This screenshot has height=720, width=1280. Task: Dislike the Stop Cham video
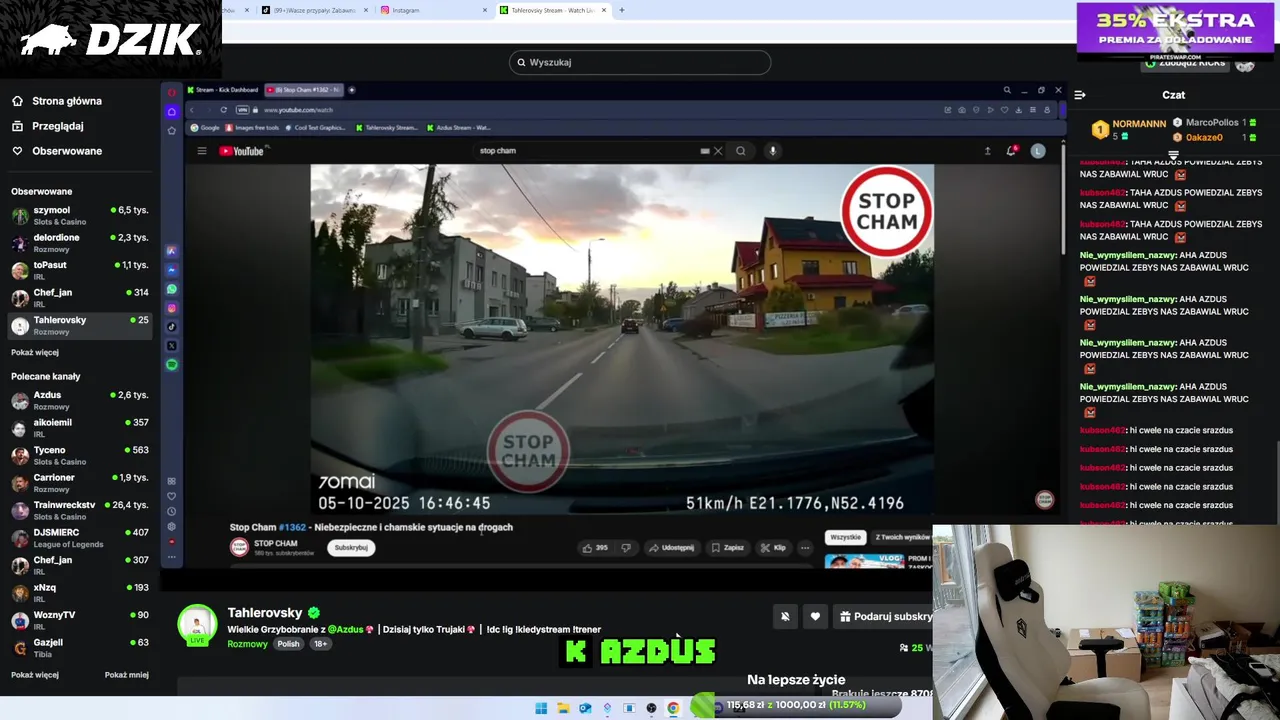[626, 548]
